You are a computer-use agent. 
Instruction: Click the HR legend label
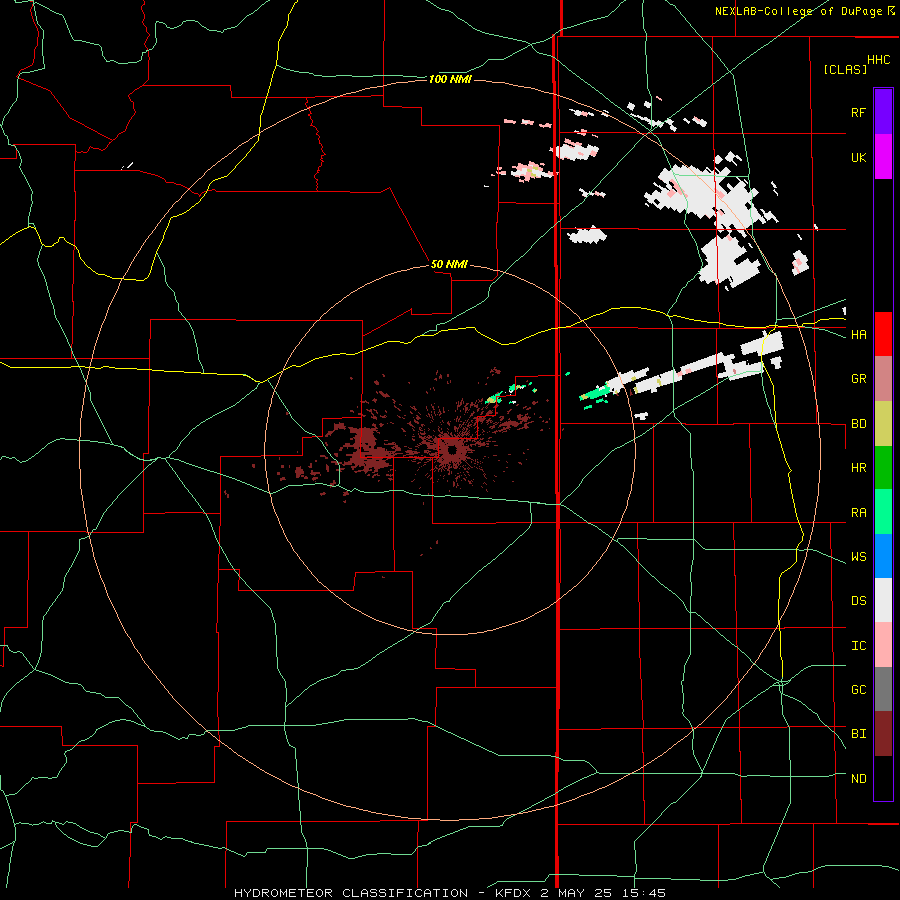click(x=858, y=468)
